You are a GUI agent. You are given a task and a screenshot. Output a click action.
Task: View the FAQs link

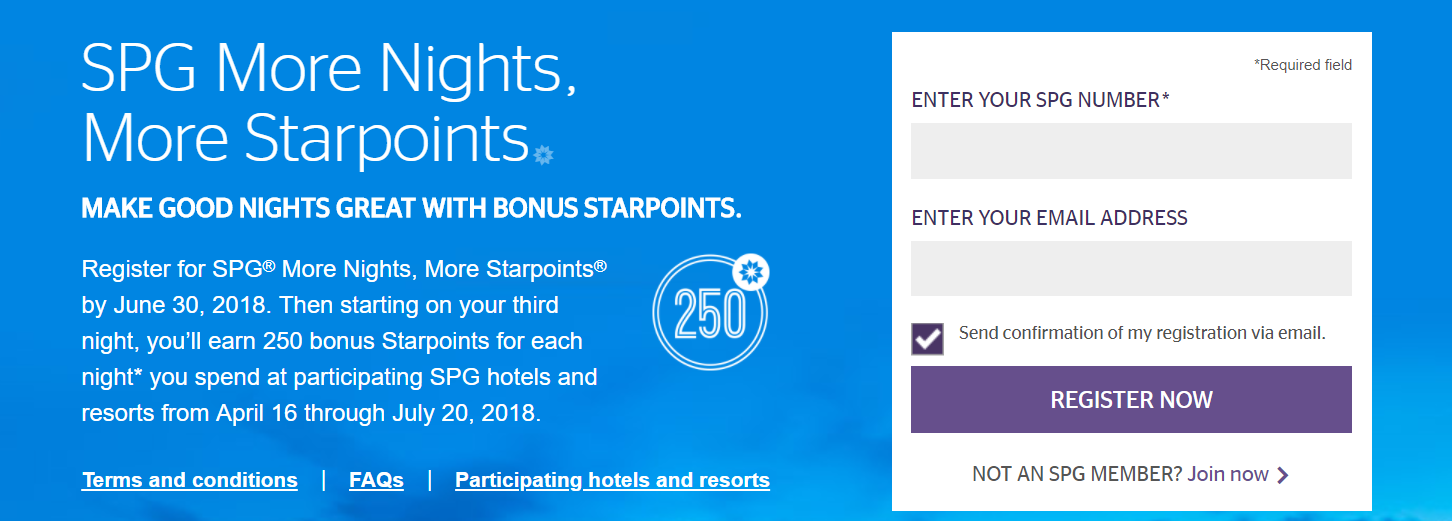tap(376, 480)
